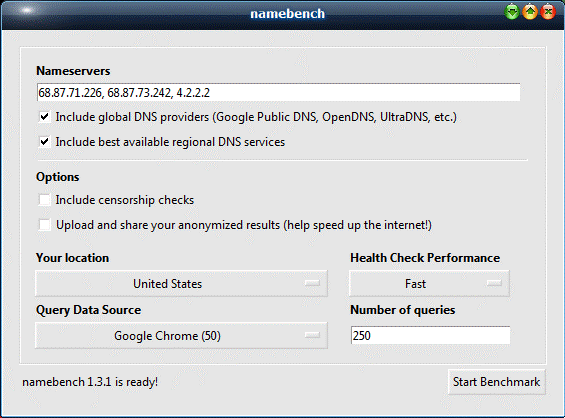Click the Number of queries field

click(x=430, y=335)
